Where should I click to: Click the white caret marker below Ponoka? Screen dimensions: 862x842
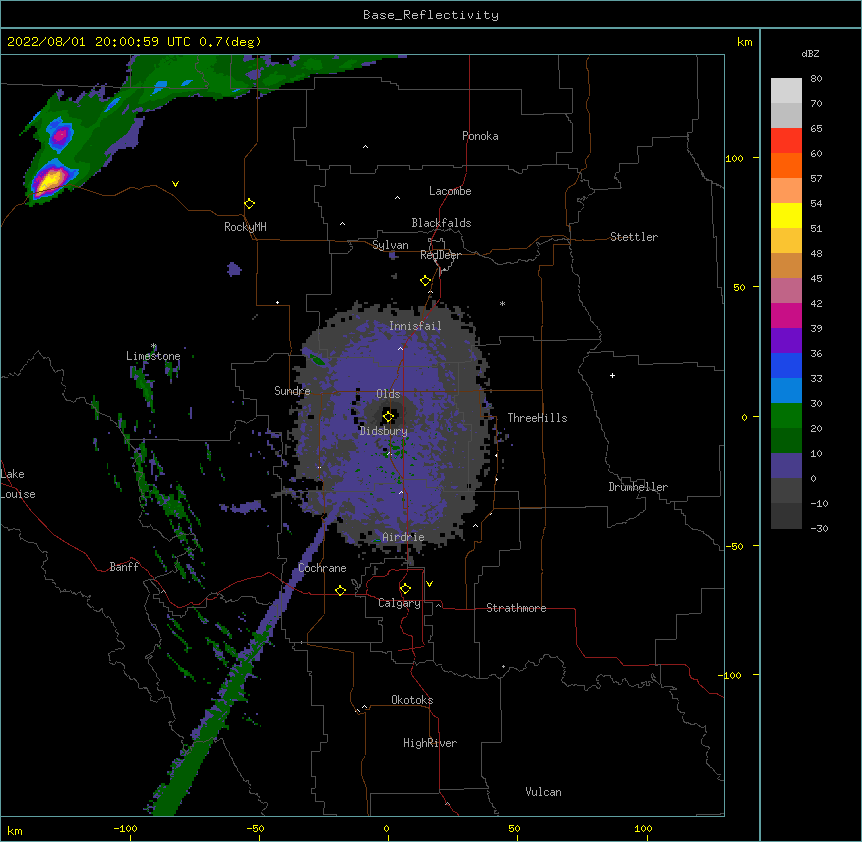pyautogui.click(x=365, y=147)
